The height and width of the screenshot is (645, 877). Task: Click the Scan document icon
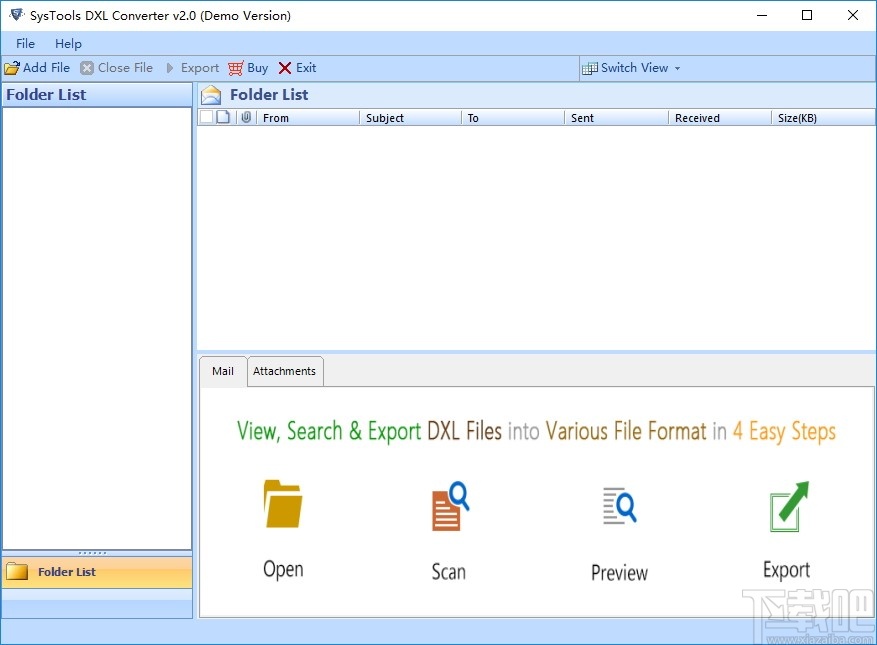tap(450, 506)
